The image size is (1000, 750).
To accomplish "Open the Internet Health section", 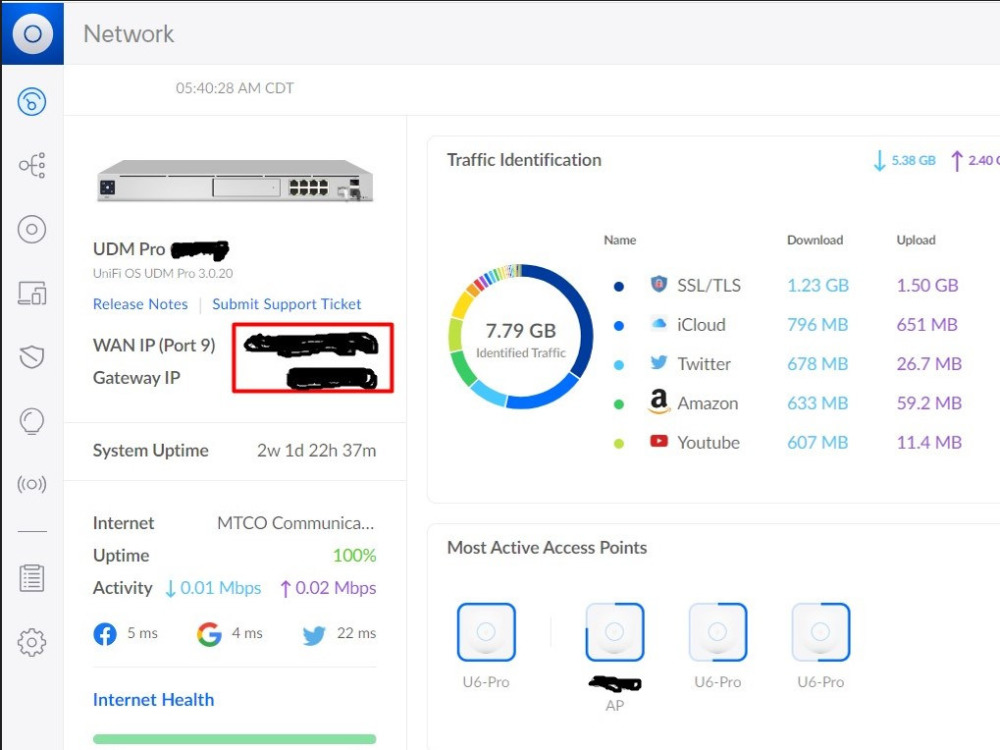I will [153, 699].
